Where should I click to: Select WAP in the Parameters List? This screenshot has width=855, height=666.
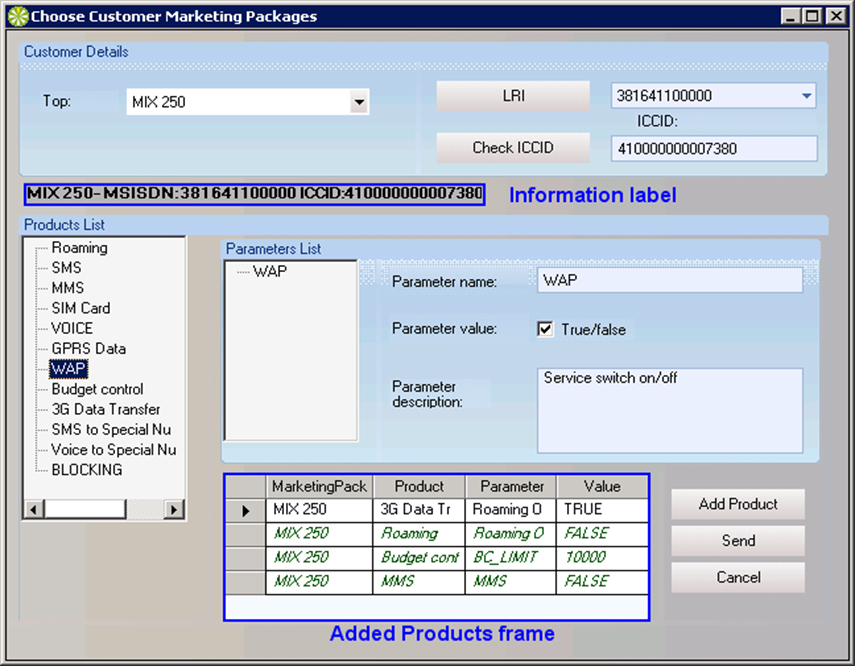[x=269, y=271]
